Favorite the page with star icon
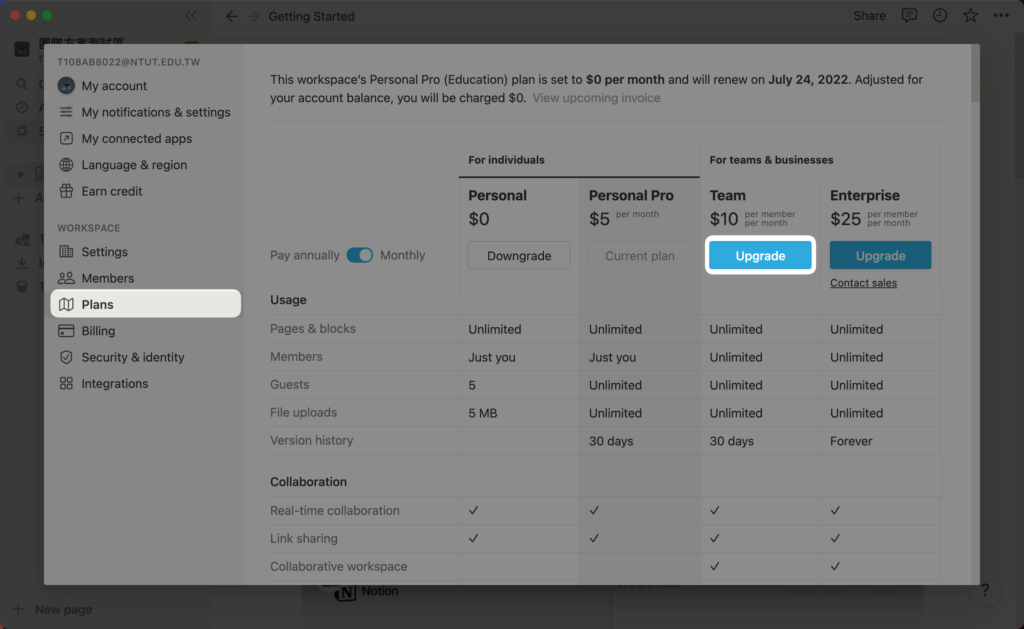This screenshot has width=1024, height=629. pos(970,16)
